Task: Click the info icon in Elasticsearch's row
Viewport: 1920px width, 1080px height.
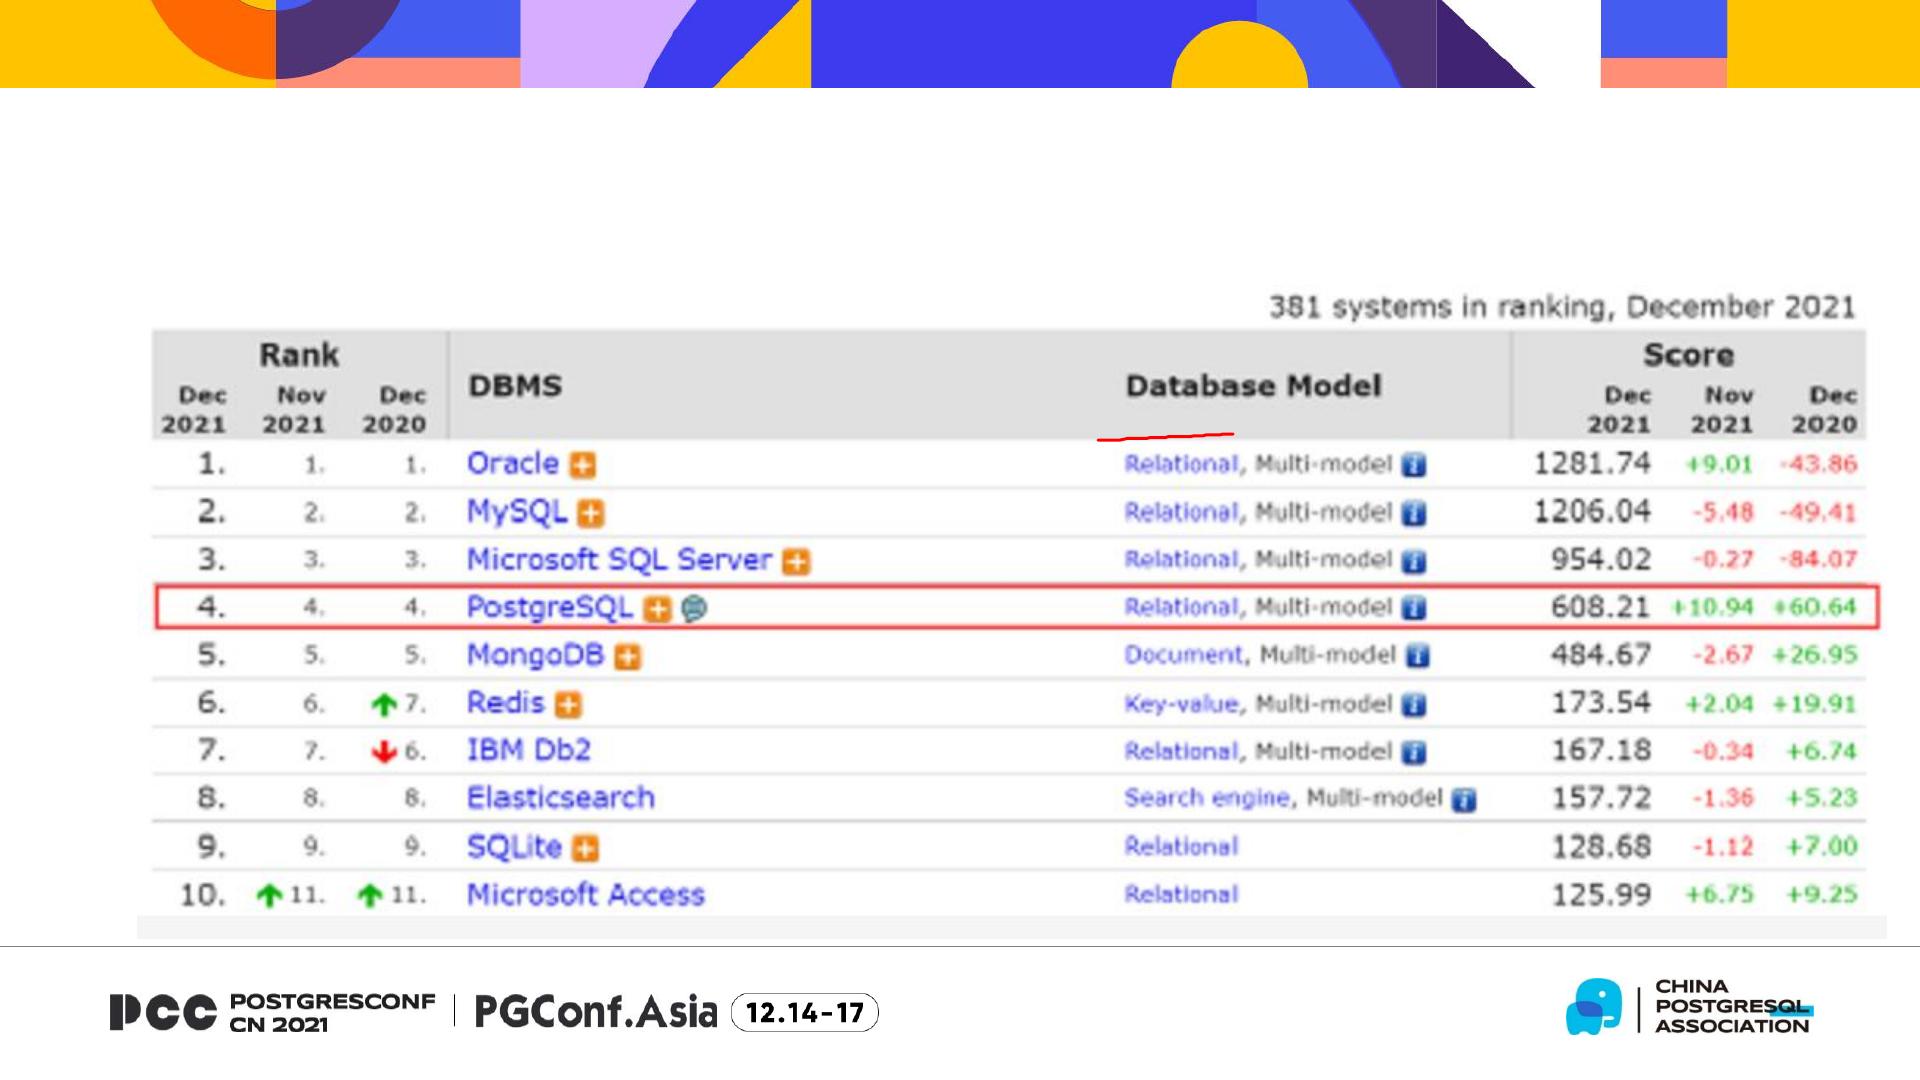Action: 1464,799
